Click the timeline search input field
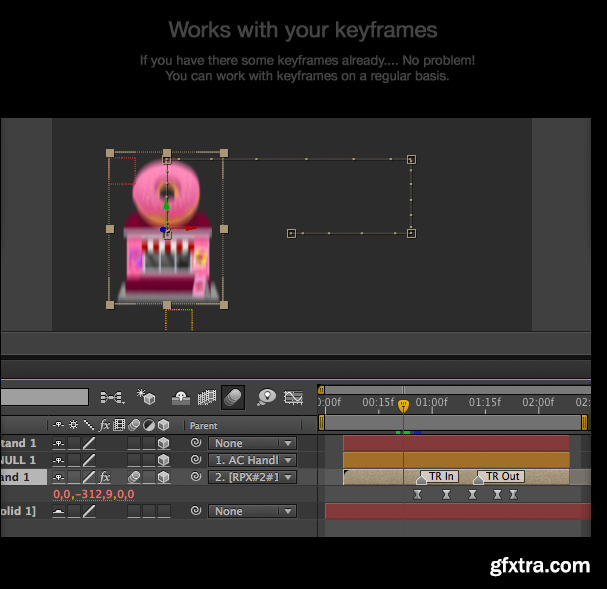 click(44, 397)
